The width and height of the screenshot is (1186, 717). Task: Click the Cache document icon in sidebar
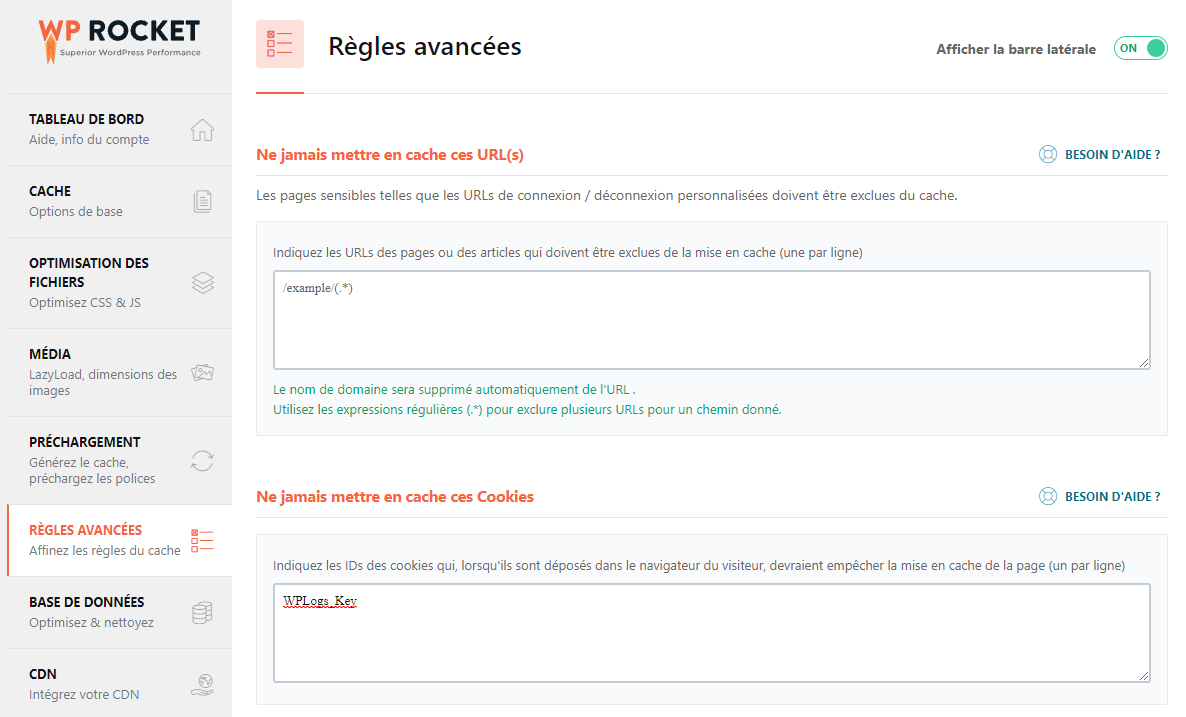coord(202,201)
